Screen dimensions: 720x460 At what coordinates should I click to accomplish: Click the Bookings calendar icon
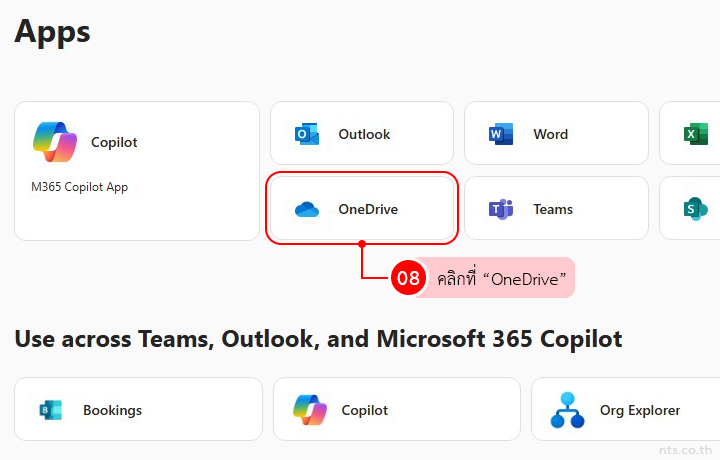(x=49, y=410)
